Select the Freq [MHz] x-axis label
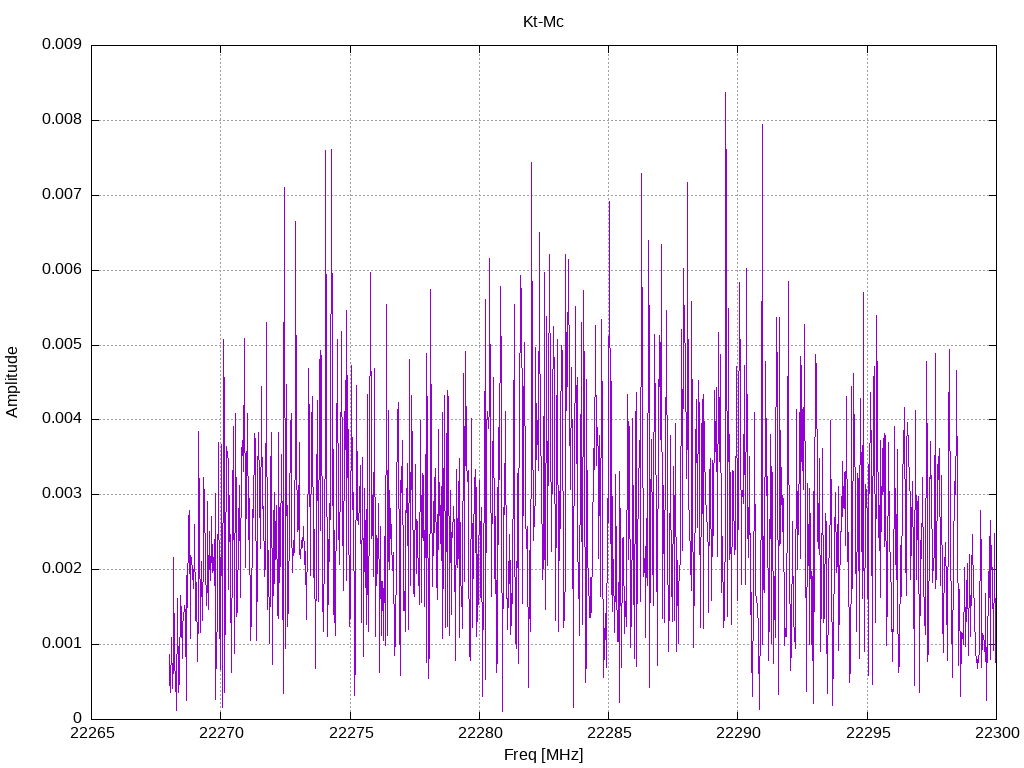The image size is (1024, 768). coord(543,754)
